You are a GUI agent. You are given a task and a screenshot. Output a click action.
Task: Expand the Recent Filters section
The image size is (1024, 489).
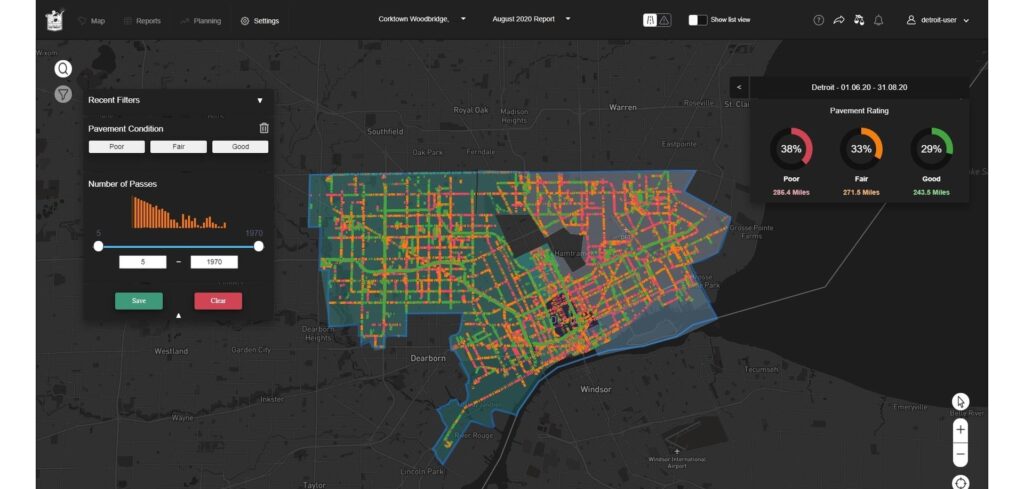[259, 100]
